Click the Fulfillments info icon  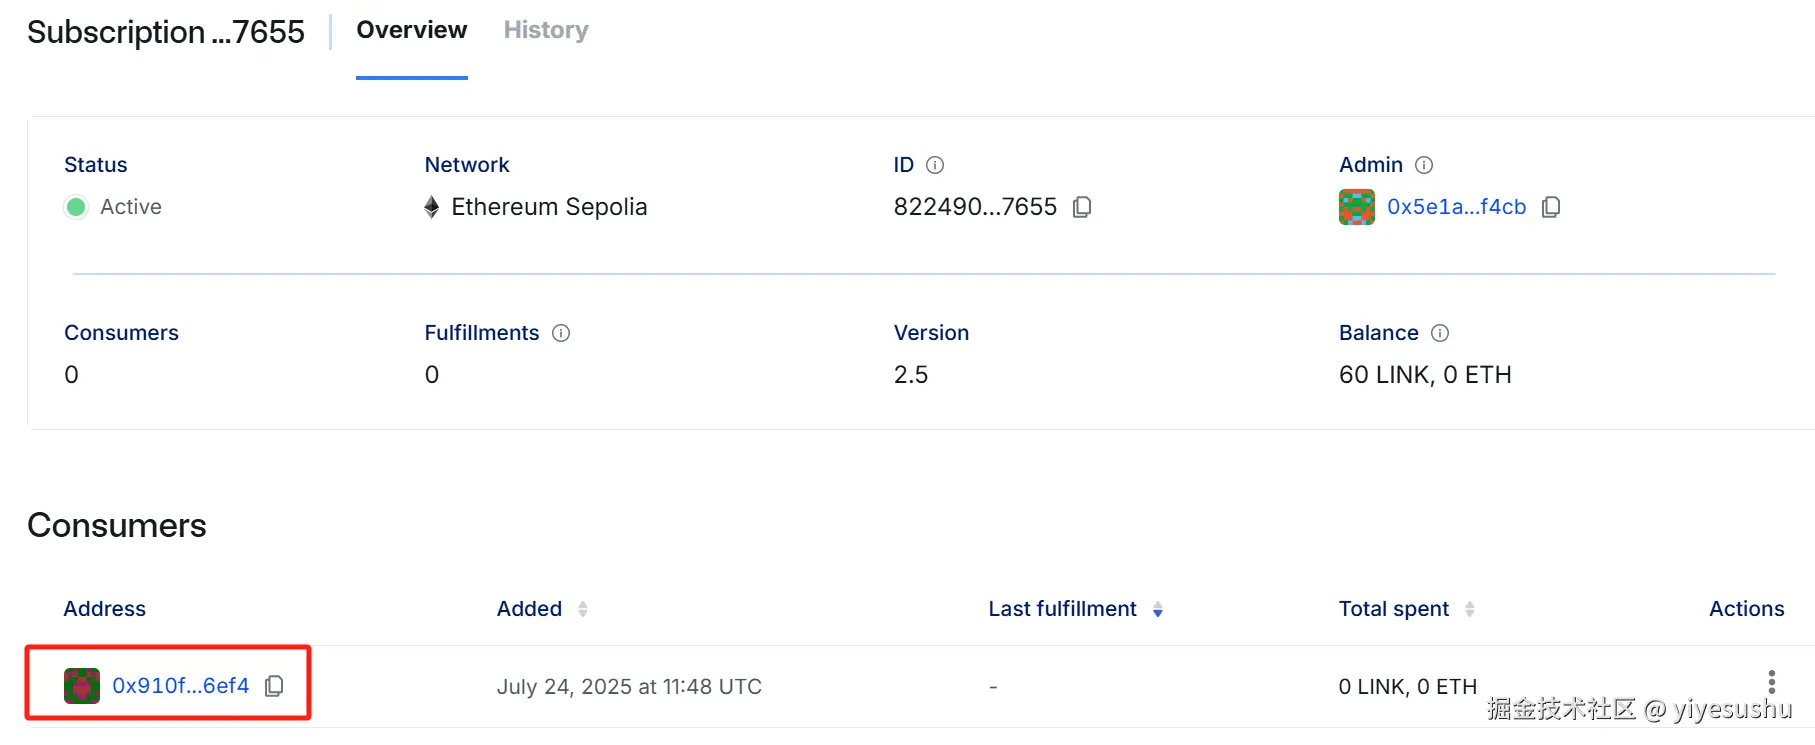(x=561, y=333)
